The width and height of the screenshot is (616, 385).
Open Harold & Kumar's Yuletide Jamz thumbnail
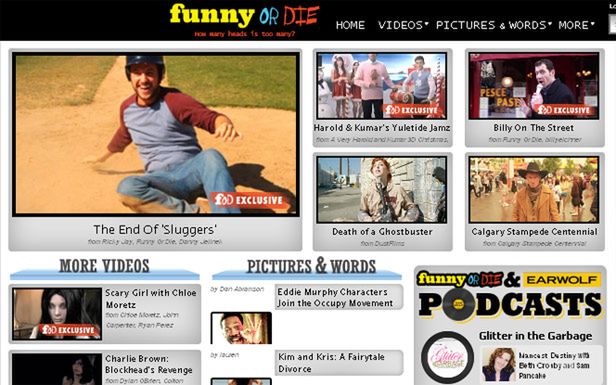tap(382, 86)
